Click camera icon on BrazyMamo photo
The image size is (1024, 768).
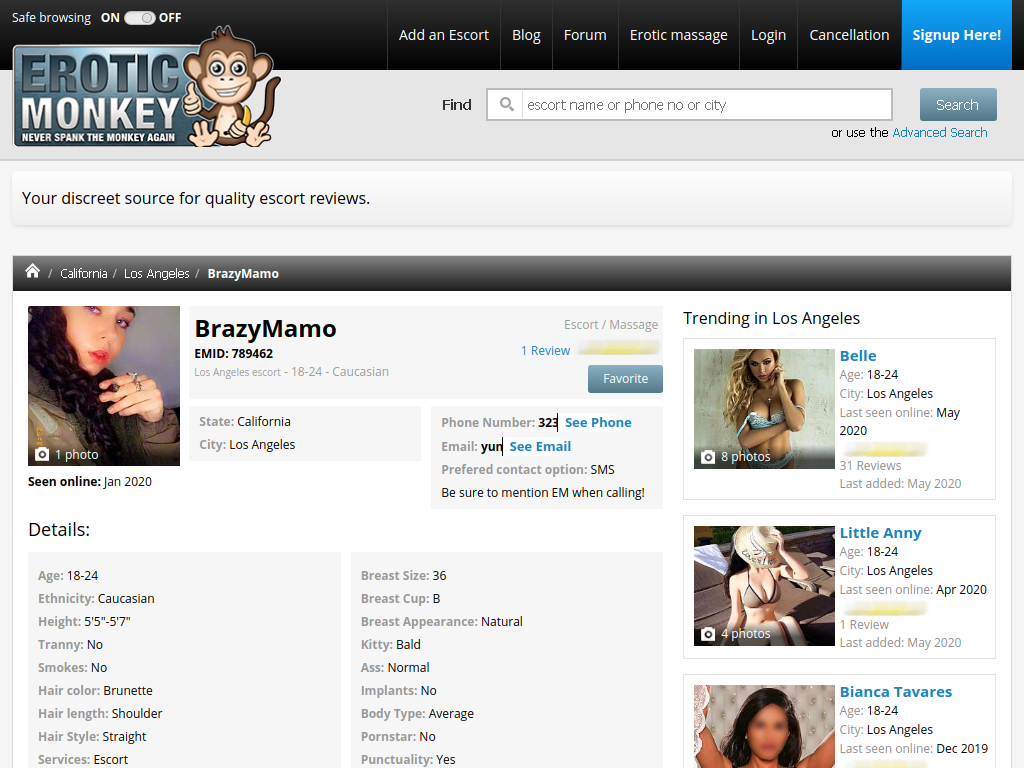[x=42, y=454]
